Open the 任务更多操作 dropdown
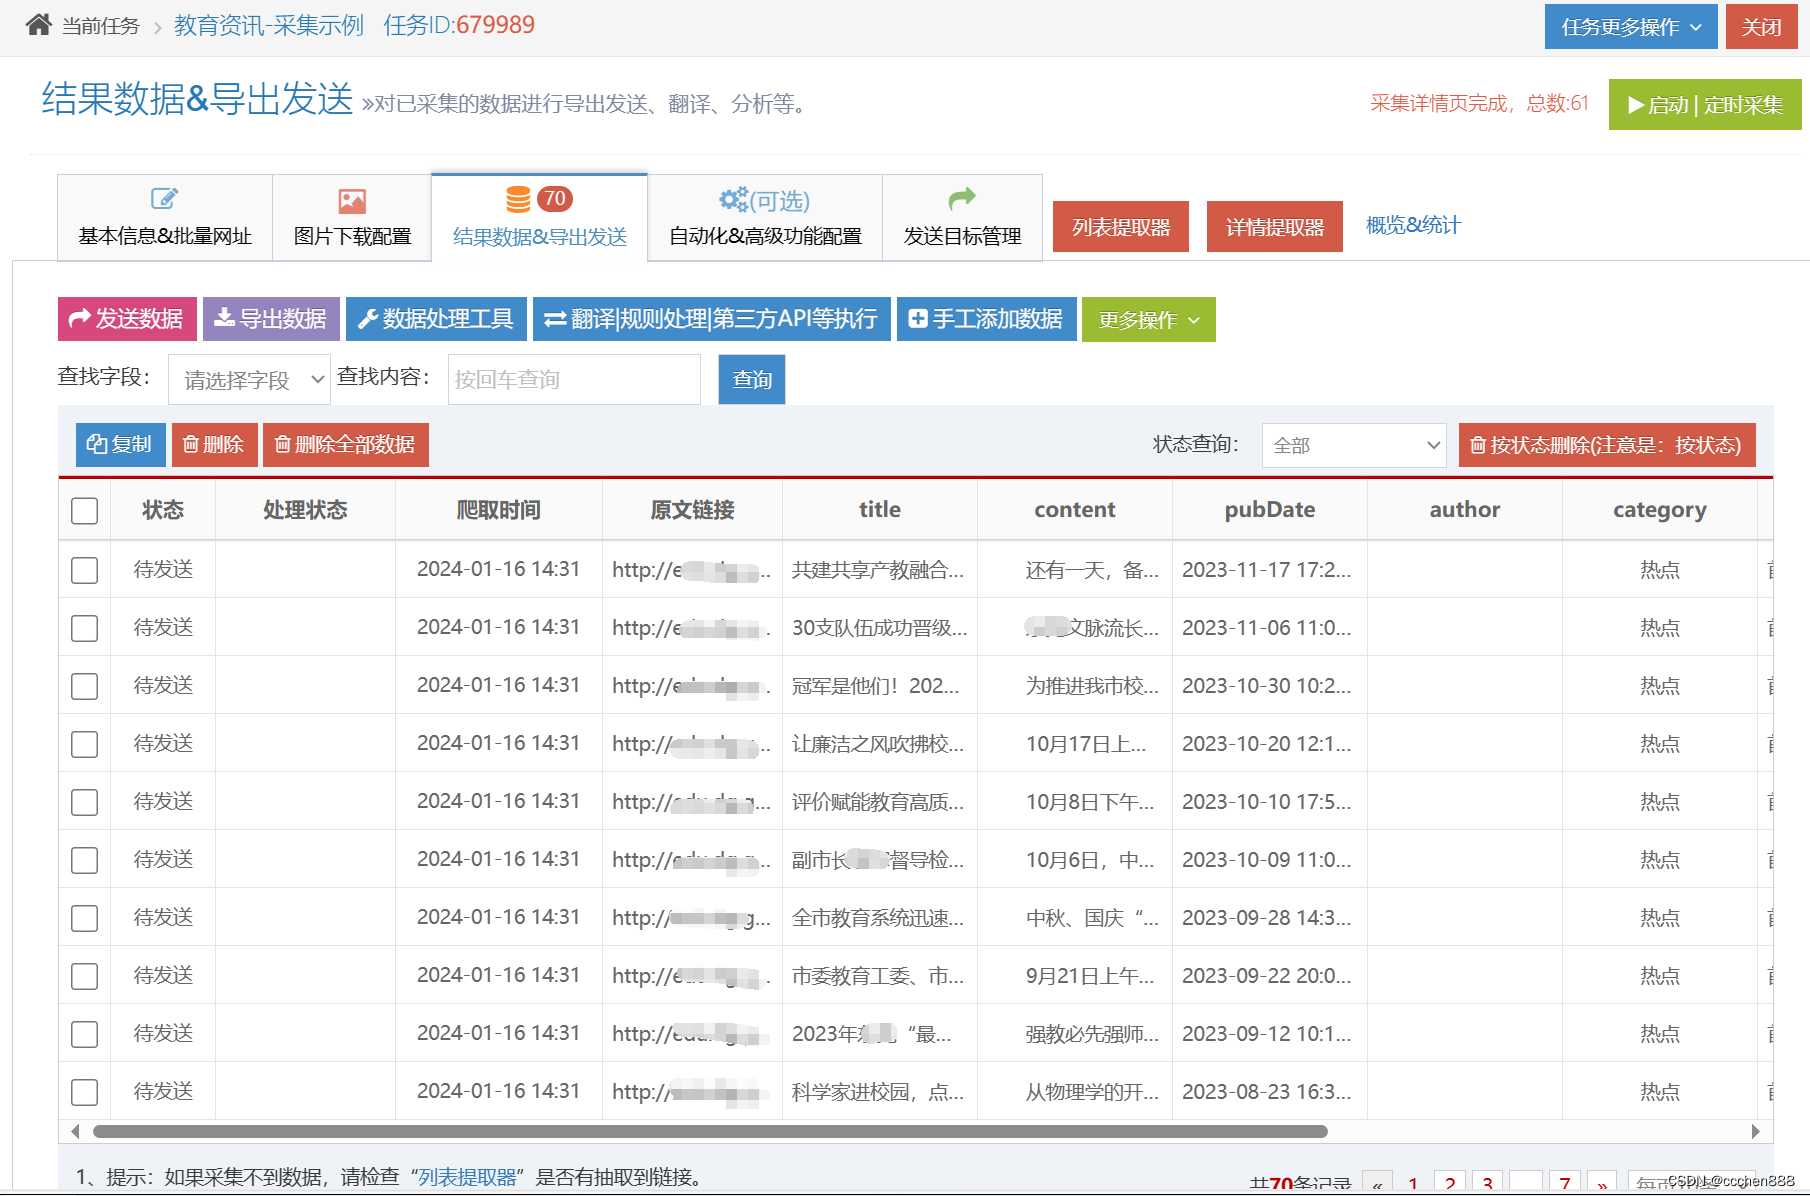This screenshot has width=1810, height=1196. pyautogui.click(x=1631, y=26)
